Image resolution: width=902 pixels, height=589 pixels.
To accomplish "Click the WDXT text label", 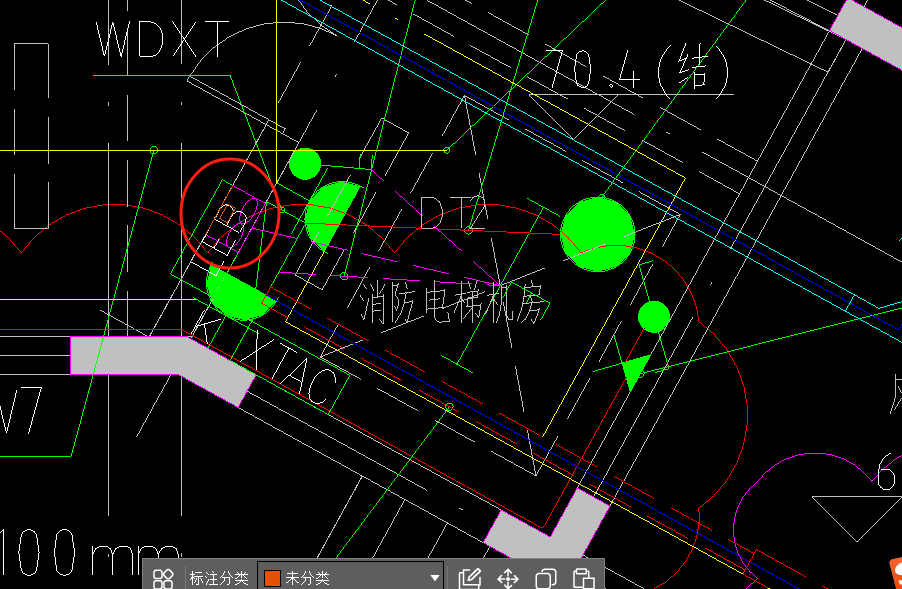I will click(x=162, y=39).
